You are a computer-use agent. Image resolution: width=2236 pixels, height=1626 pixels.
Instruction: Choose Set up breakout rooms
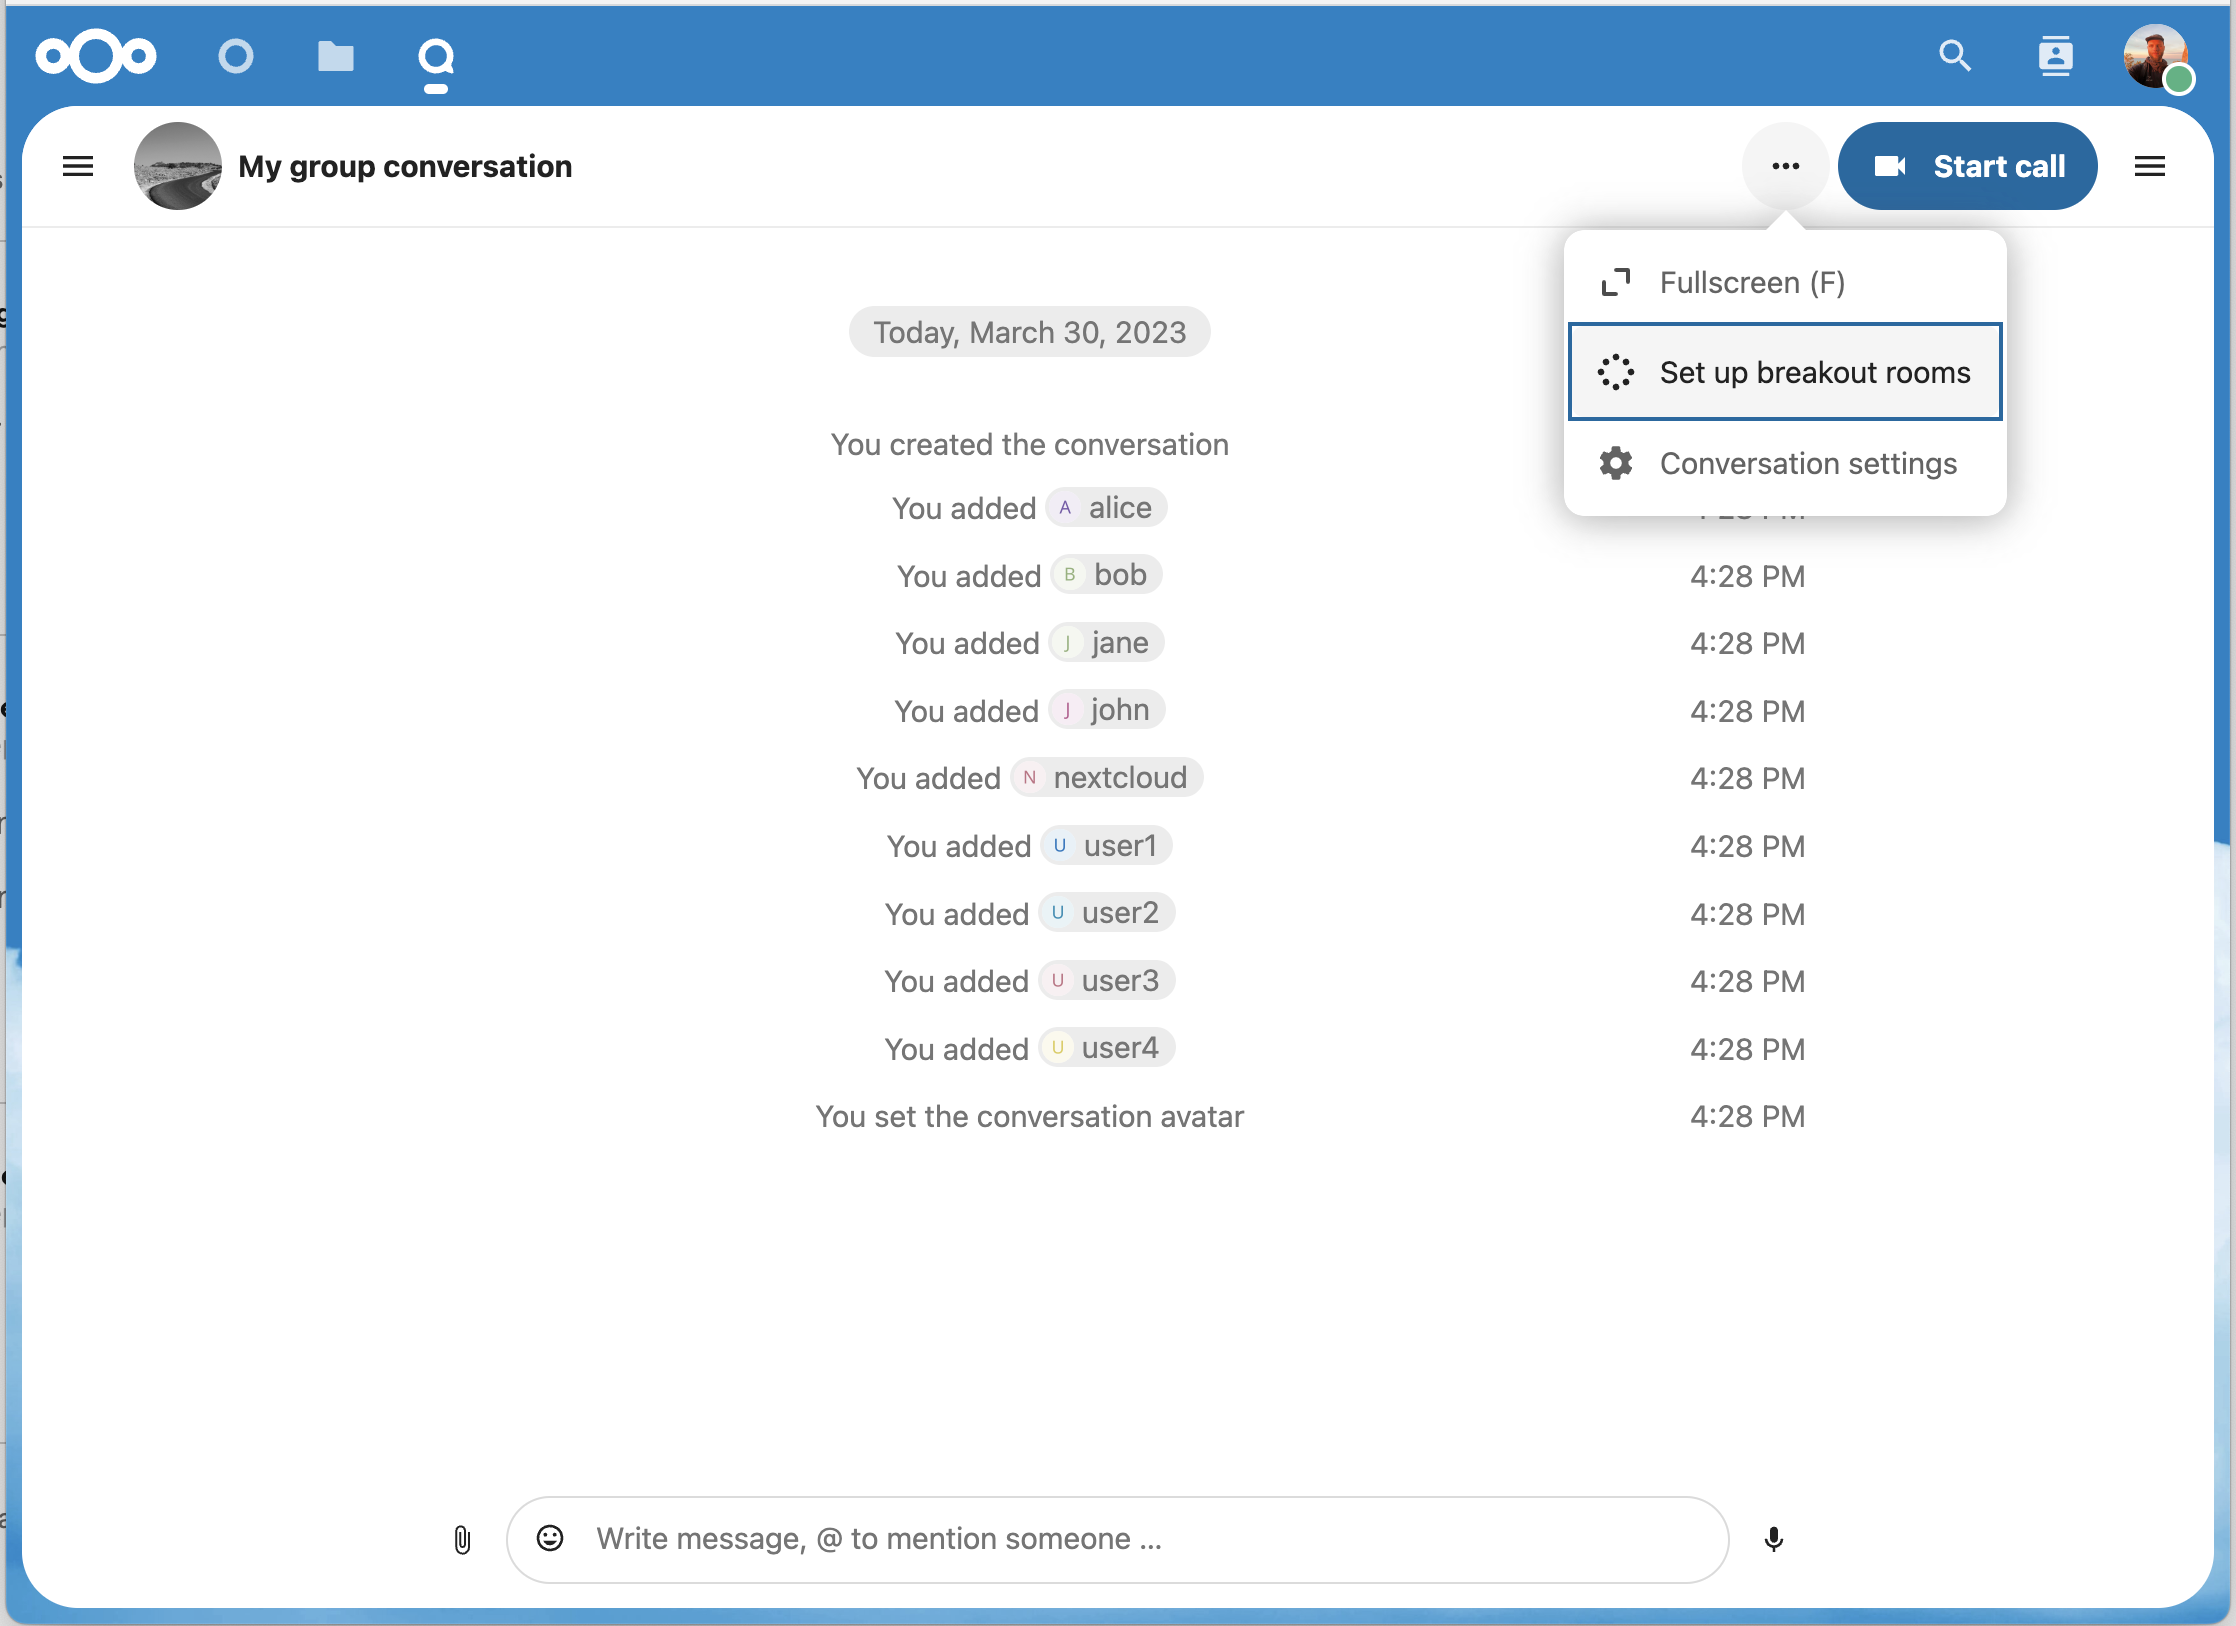[x=1784, y=372]
